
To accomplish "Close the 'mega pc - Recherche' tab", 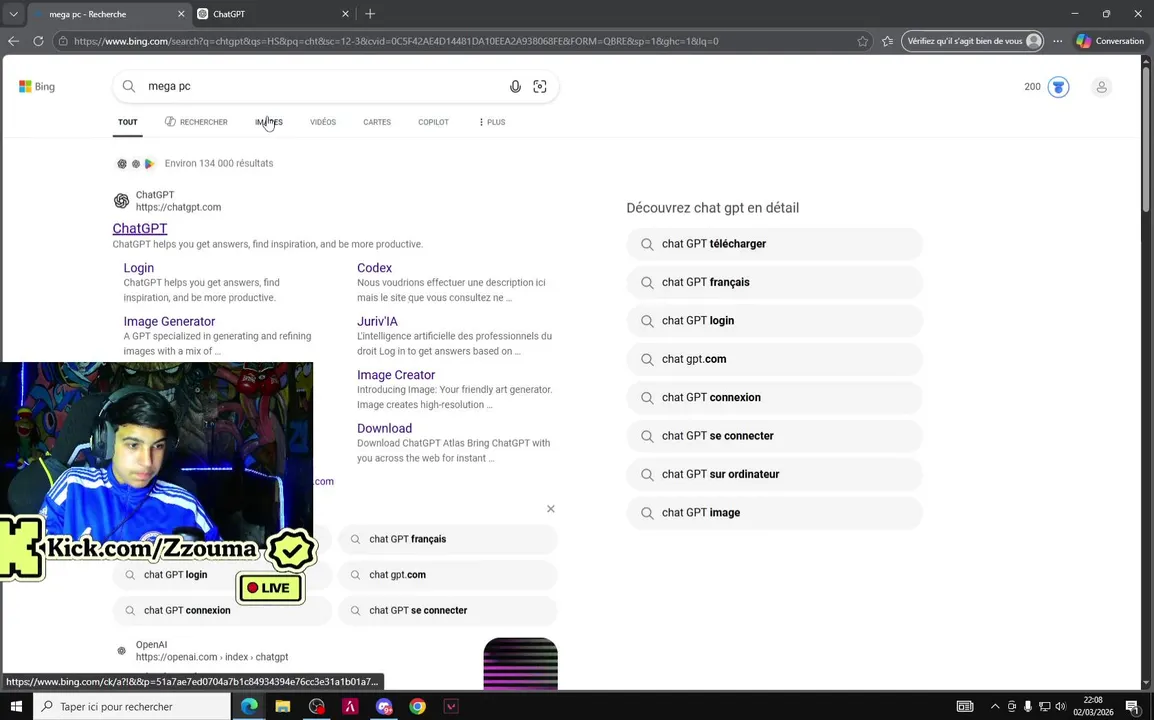I will click(x=181, y=14).
